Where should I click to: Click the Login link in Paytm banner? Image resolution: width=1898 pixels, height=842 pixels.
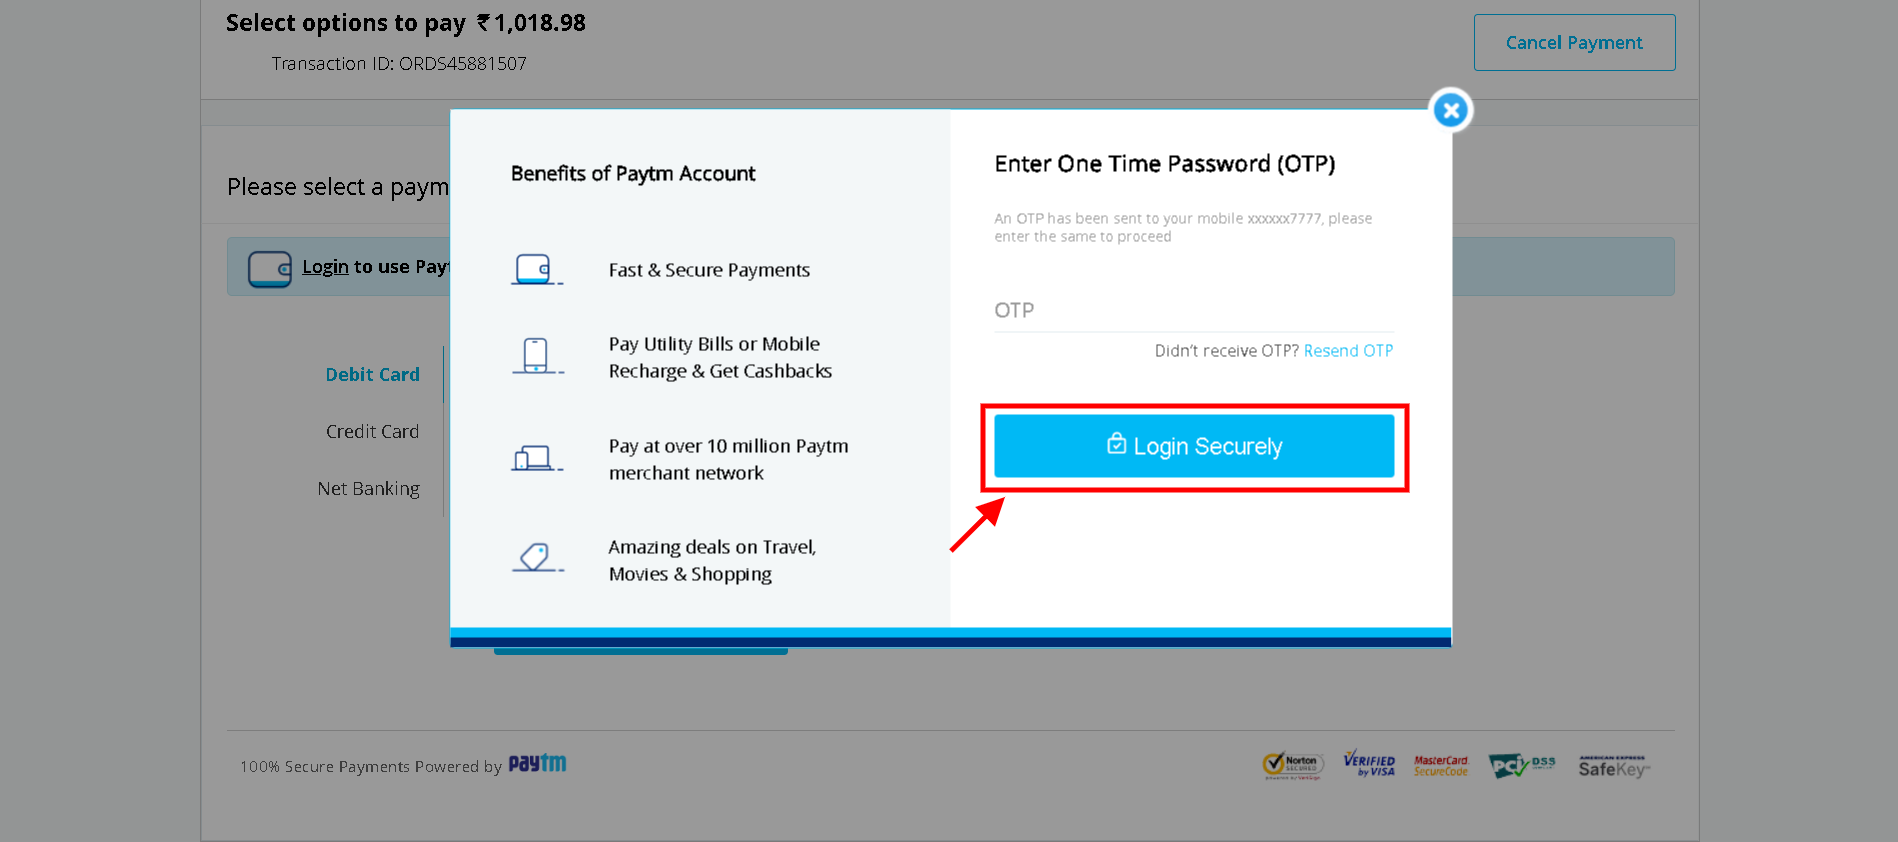[x=325, y=267]
